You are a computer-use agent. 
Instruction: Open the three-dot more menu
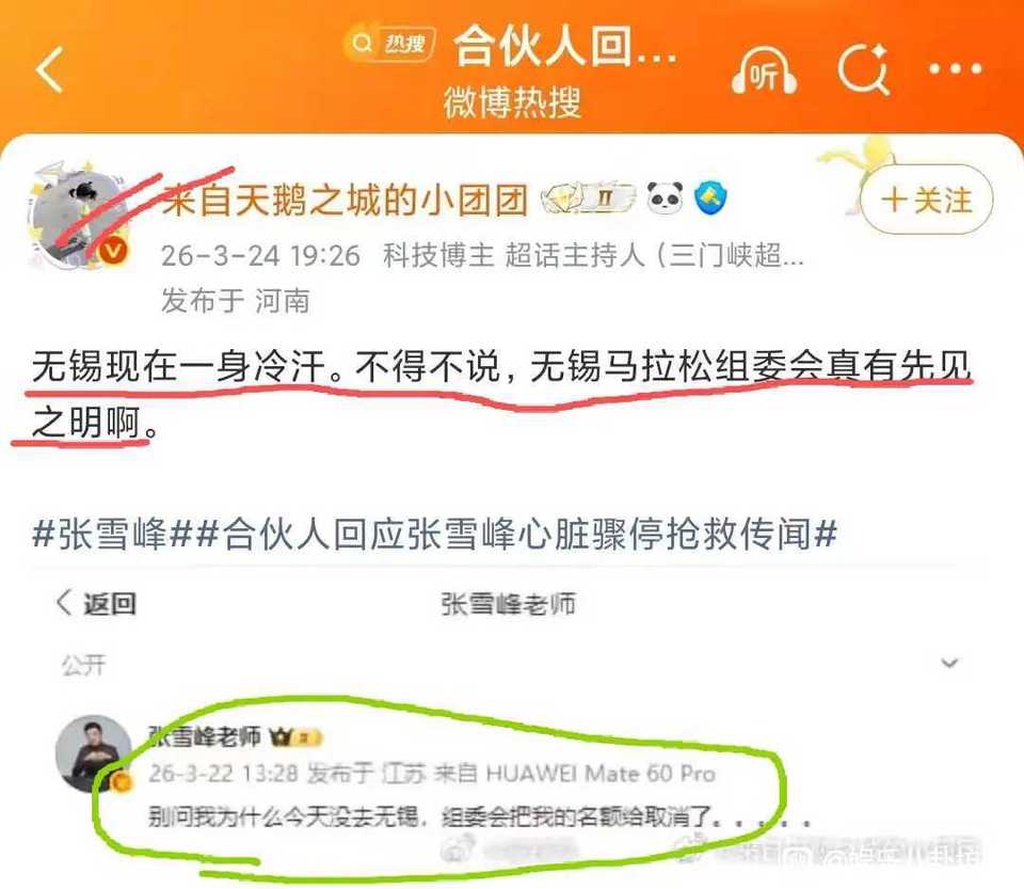[955, 69]
